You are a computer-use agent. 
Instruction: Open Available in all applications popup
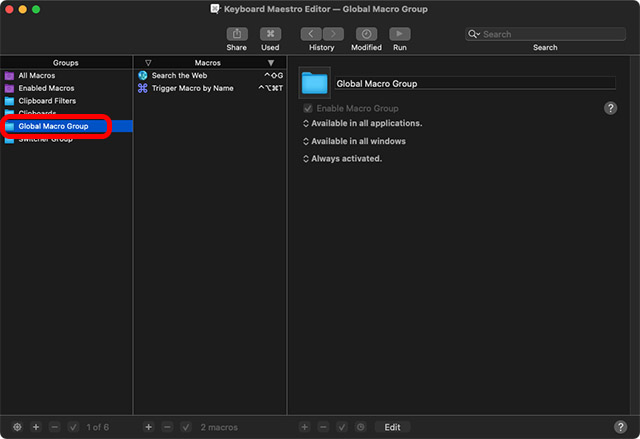[362, 123]
